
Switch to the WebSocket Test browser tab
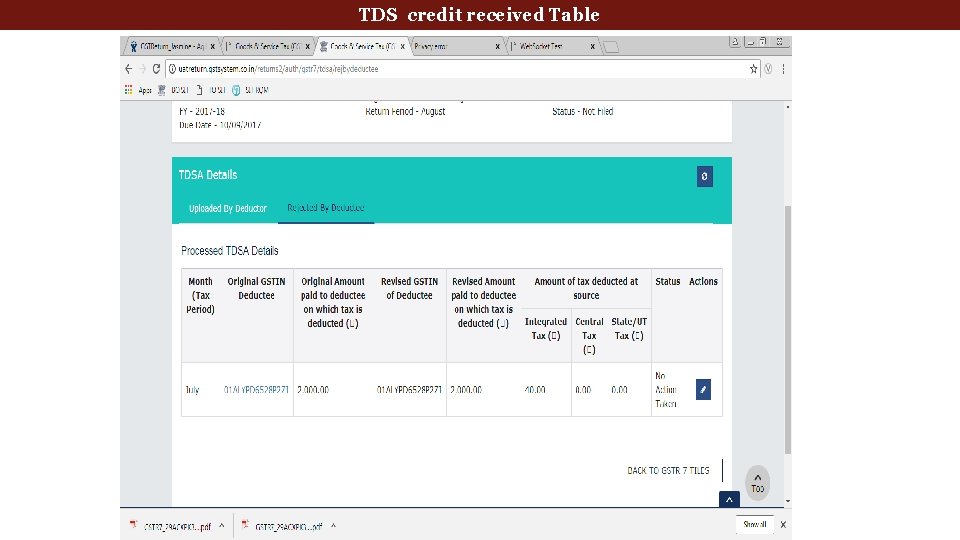(x=552, y=47)
